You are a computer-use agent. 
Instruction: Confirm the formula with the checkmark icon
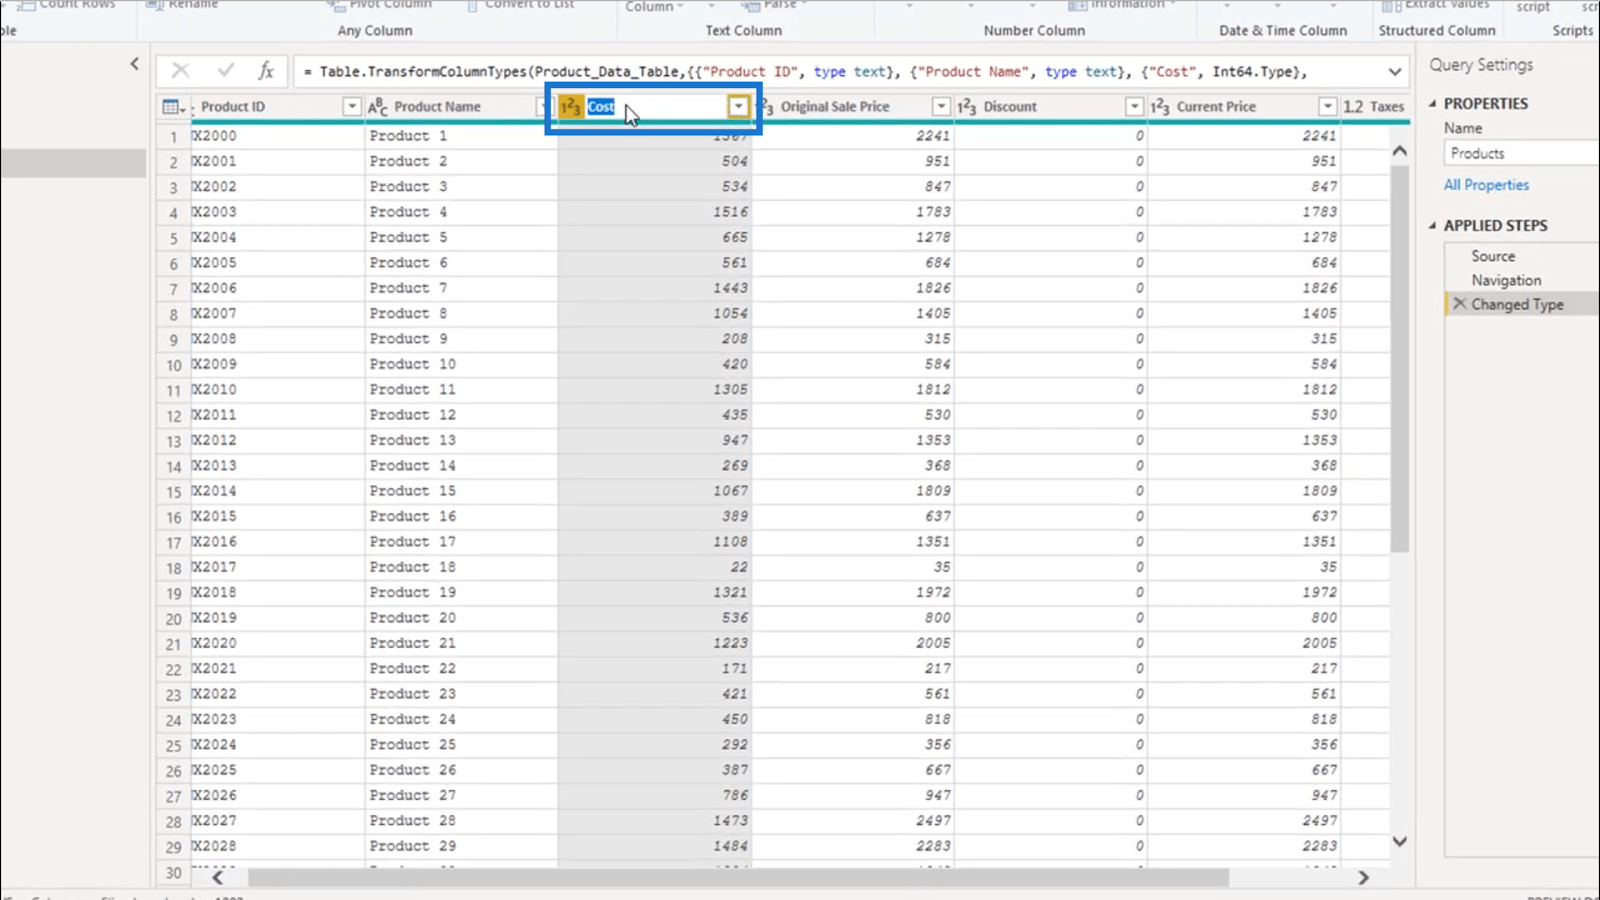[x=226, y=70]
